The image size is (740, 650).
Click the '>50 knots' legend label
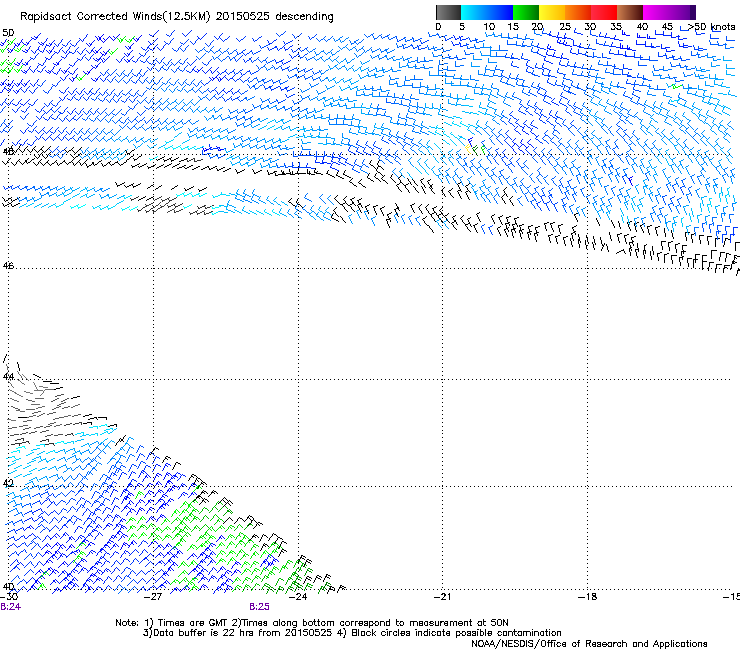(712, 27)
